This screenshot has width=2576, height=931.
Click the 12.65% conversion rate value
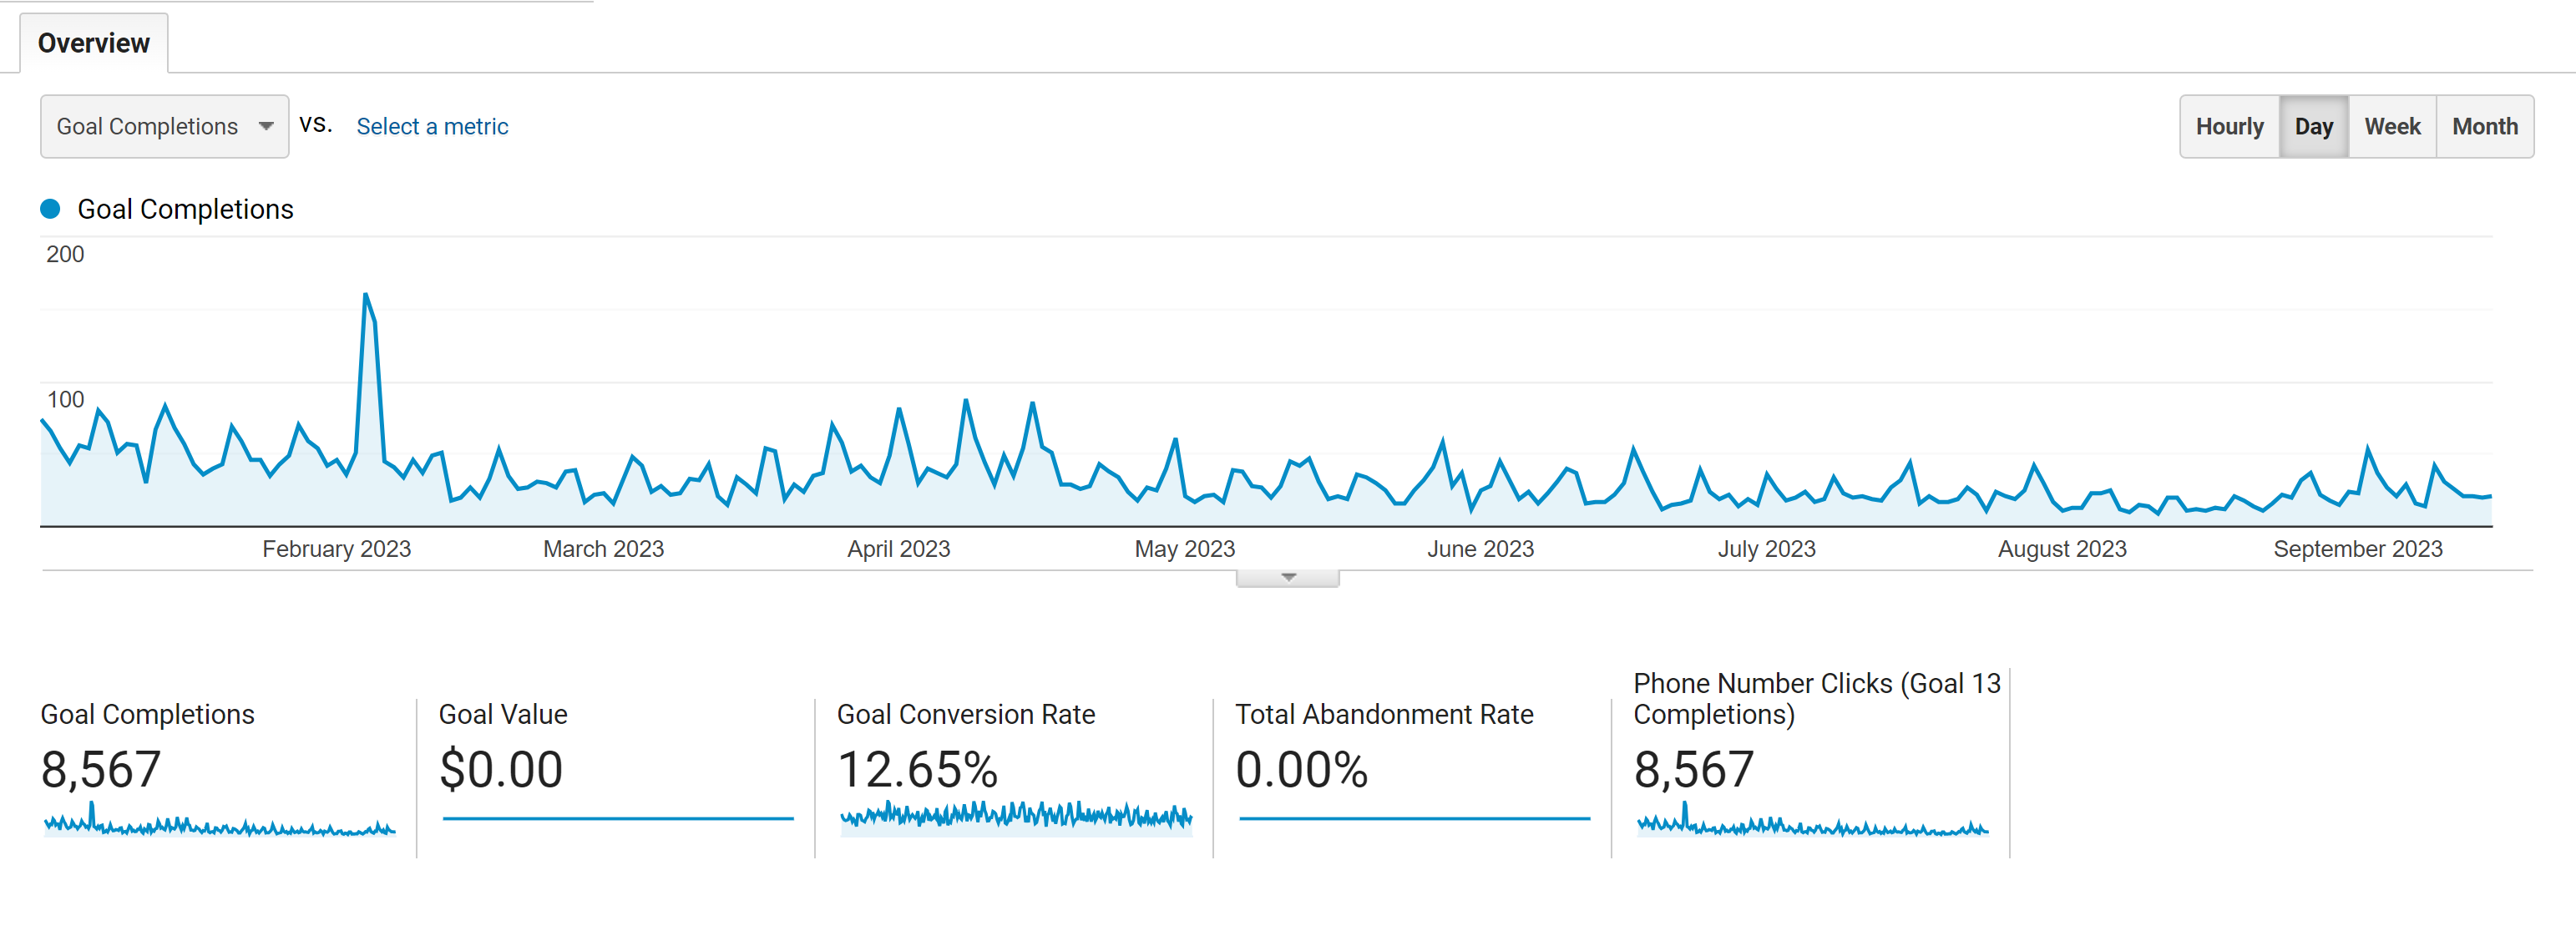[917, 769]
